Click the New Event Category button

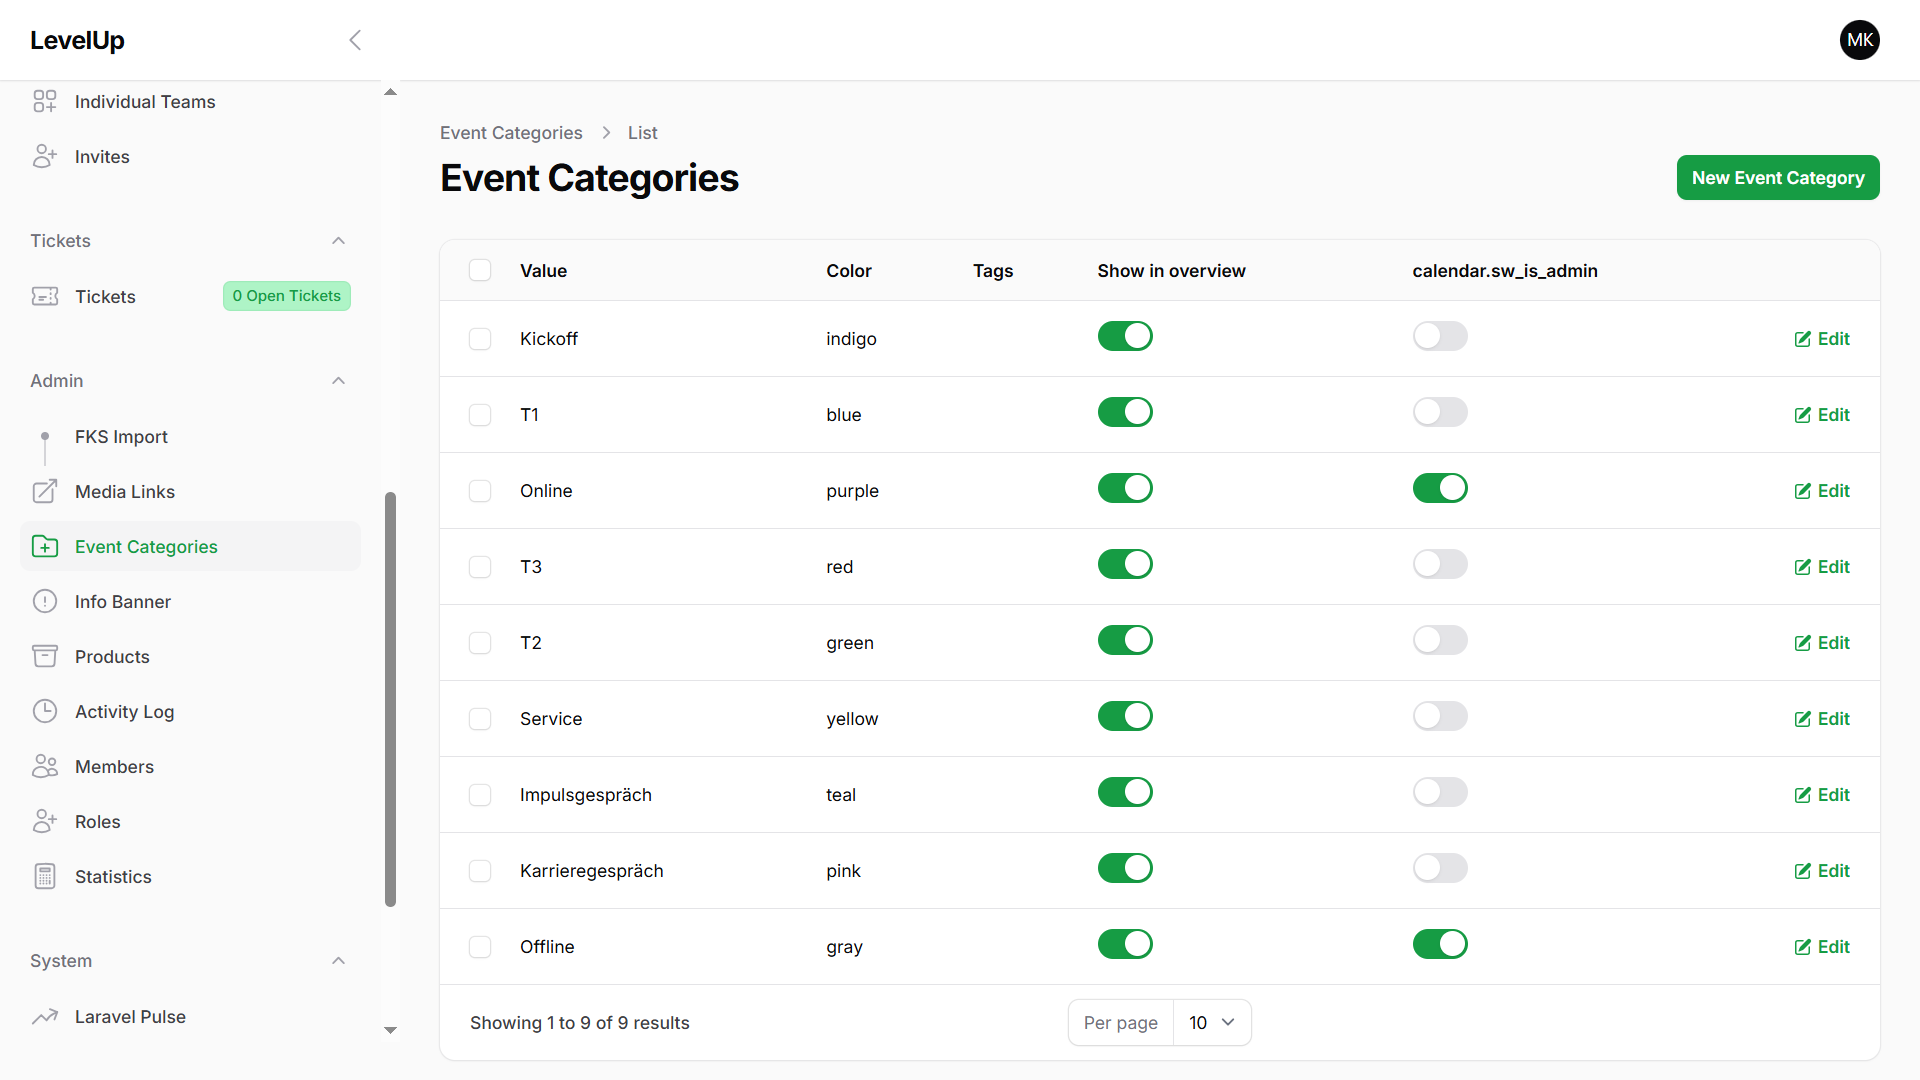[x=1777, y=178]
